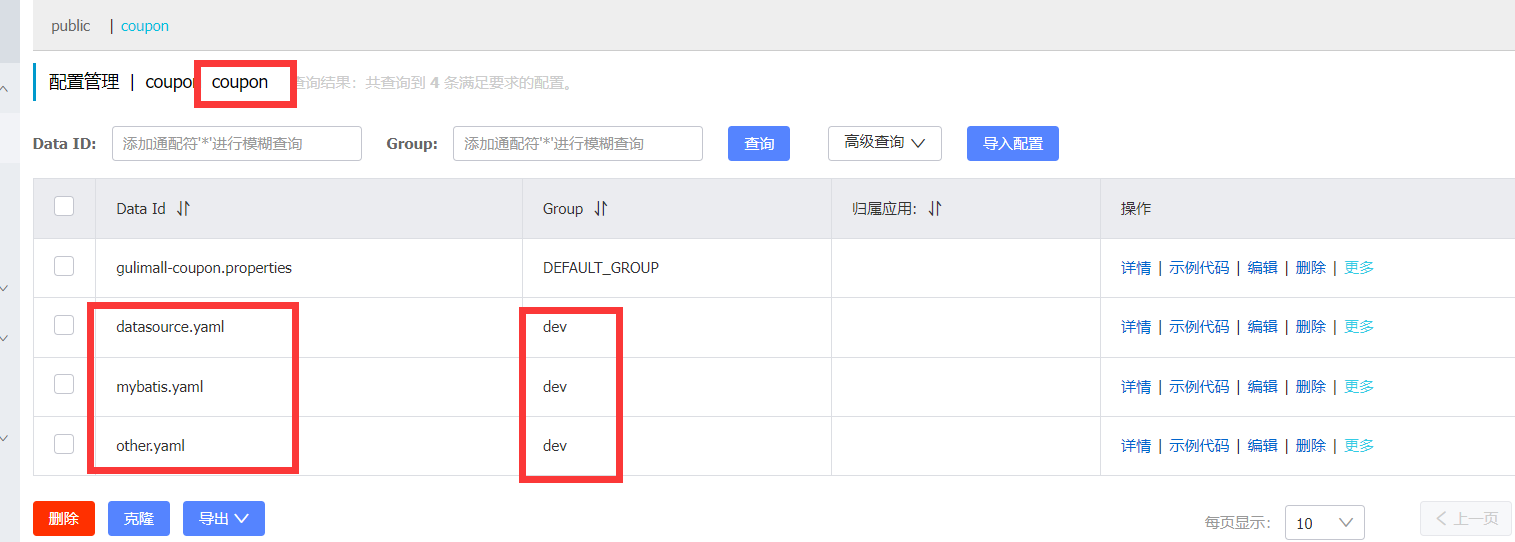Image resolution: width=1515 pixels, height=542 pixels.
Task: Tick the mybatis.yaml row checkbox
Action: [64, 384]
